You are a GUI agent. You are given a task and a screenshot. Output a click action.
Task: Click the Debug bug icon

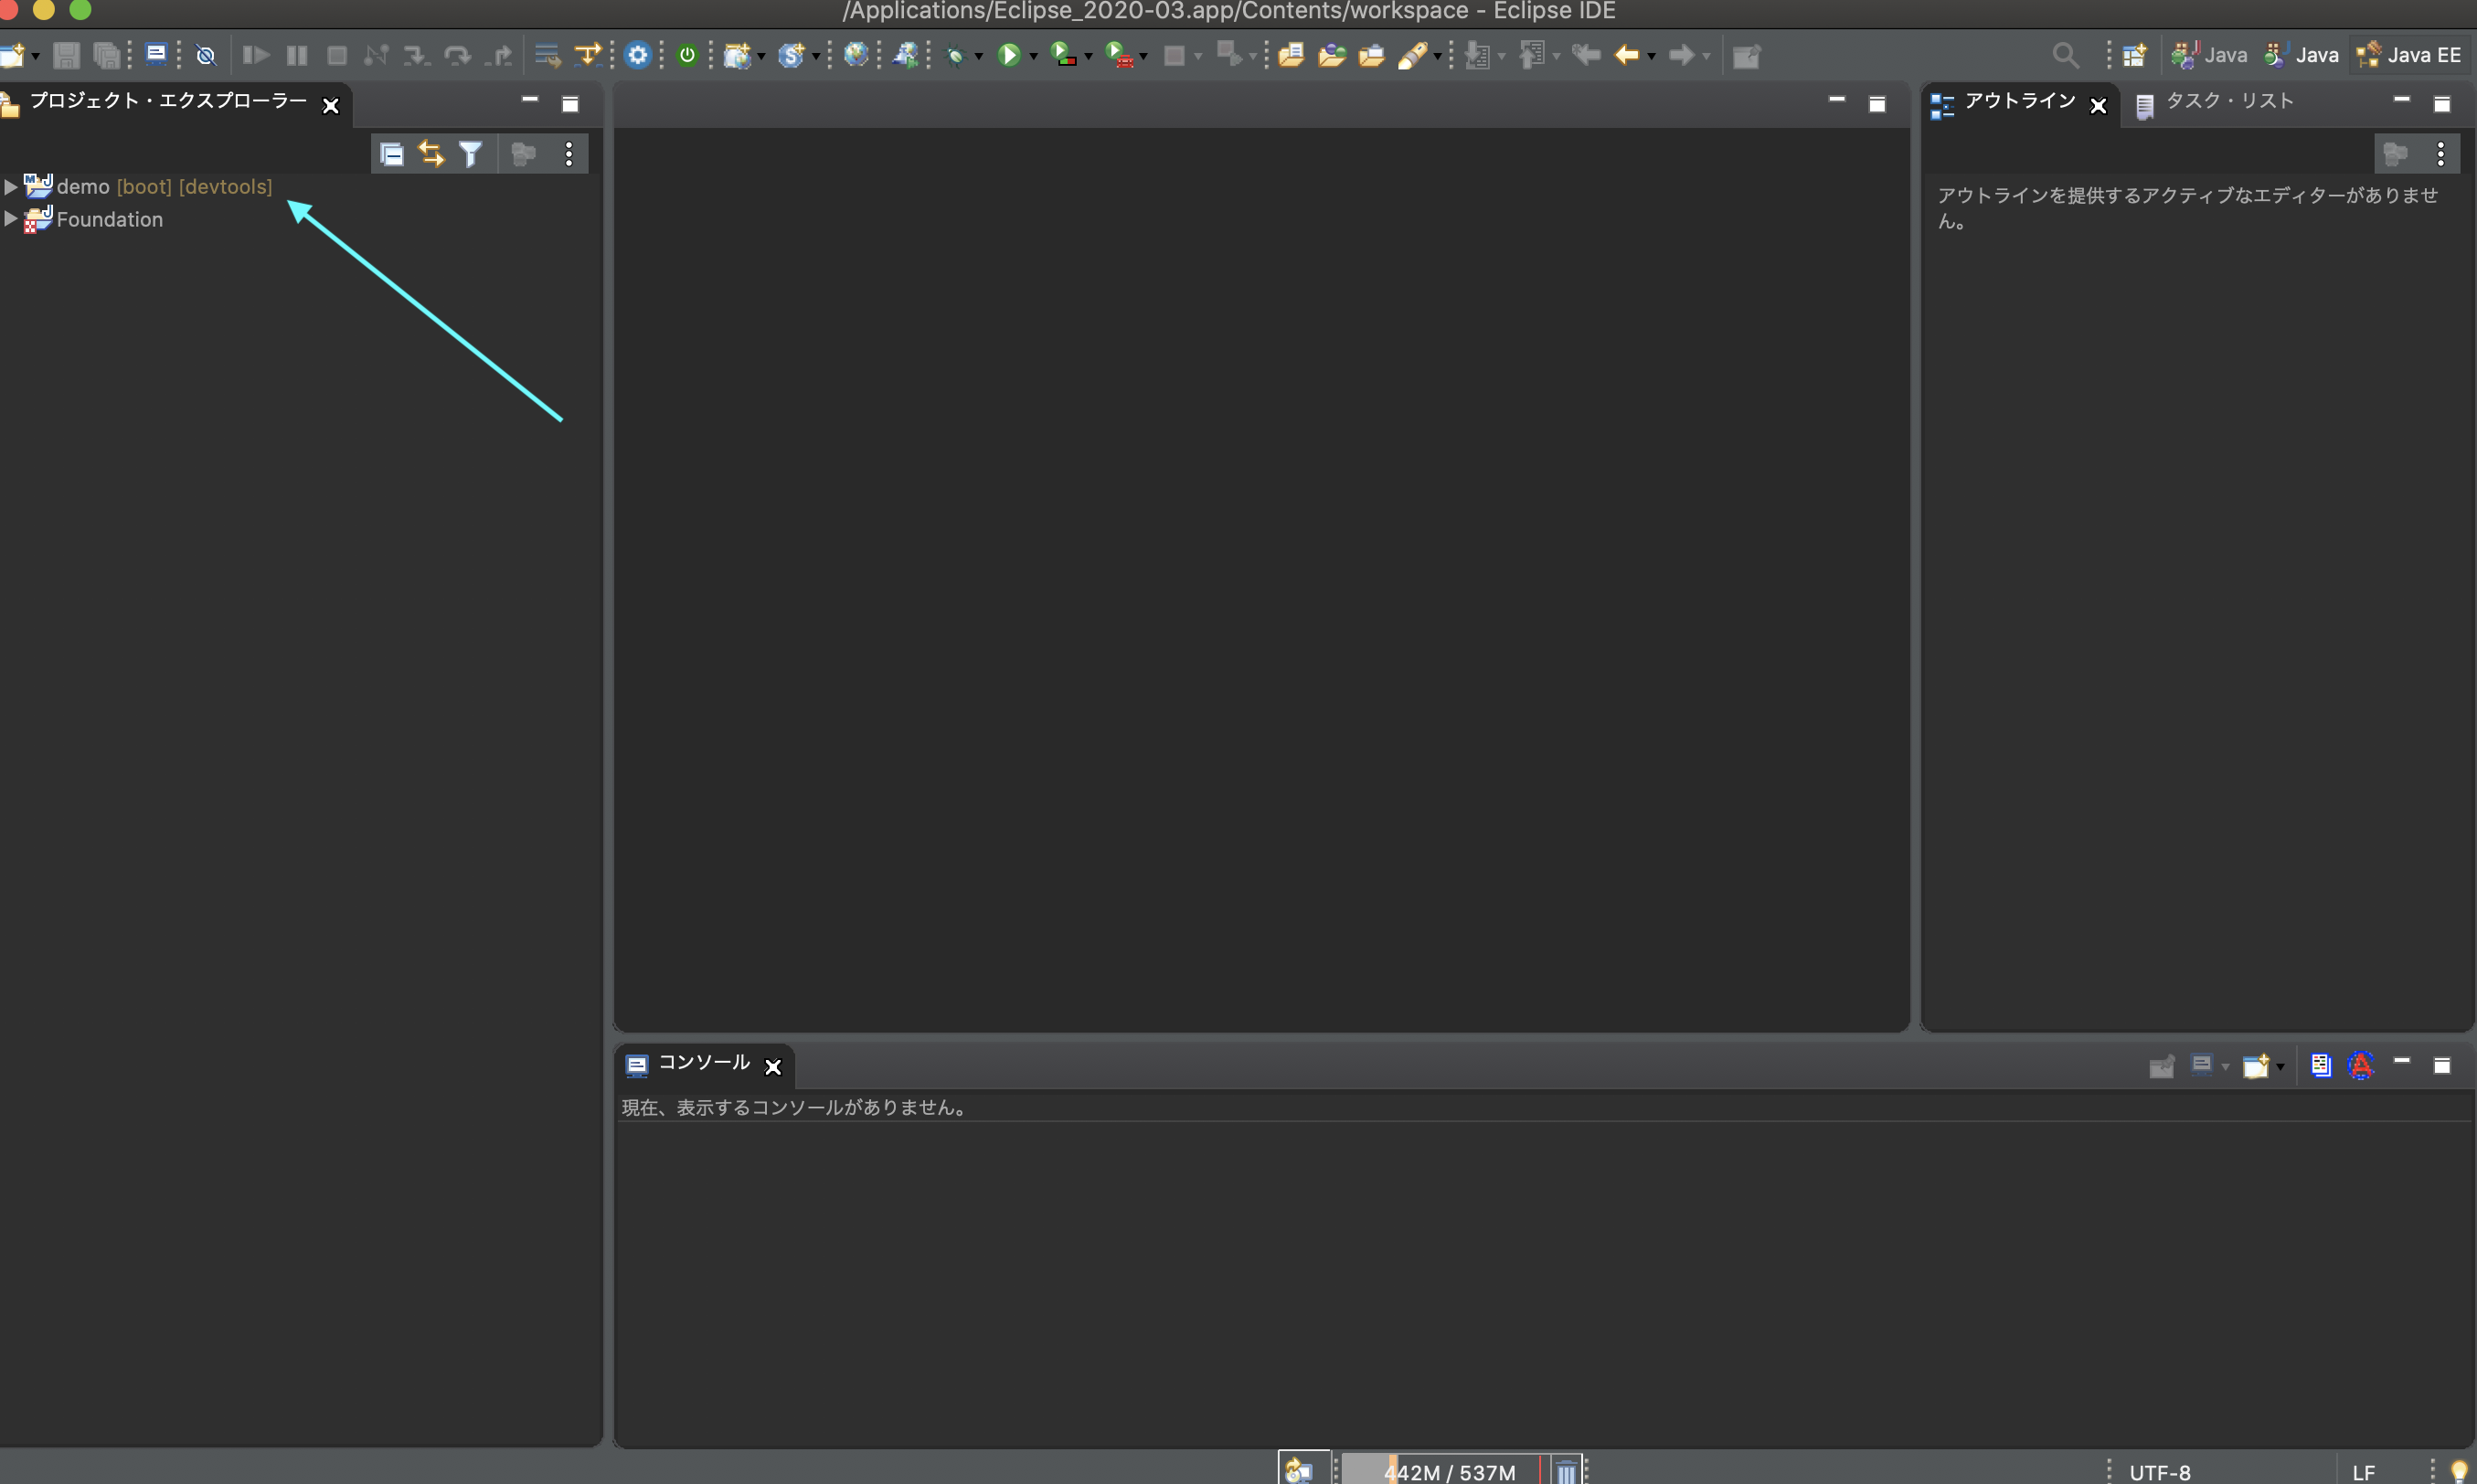point(955,56)
